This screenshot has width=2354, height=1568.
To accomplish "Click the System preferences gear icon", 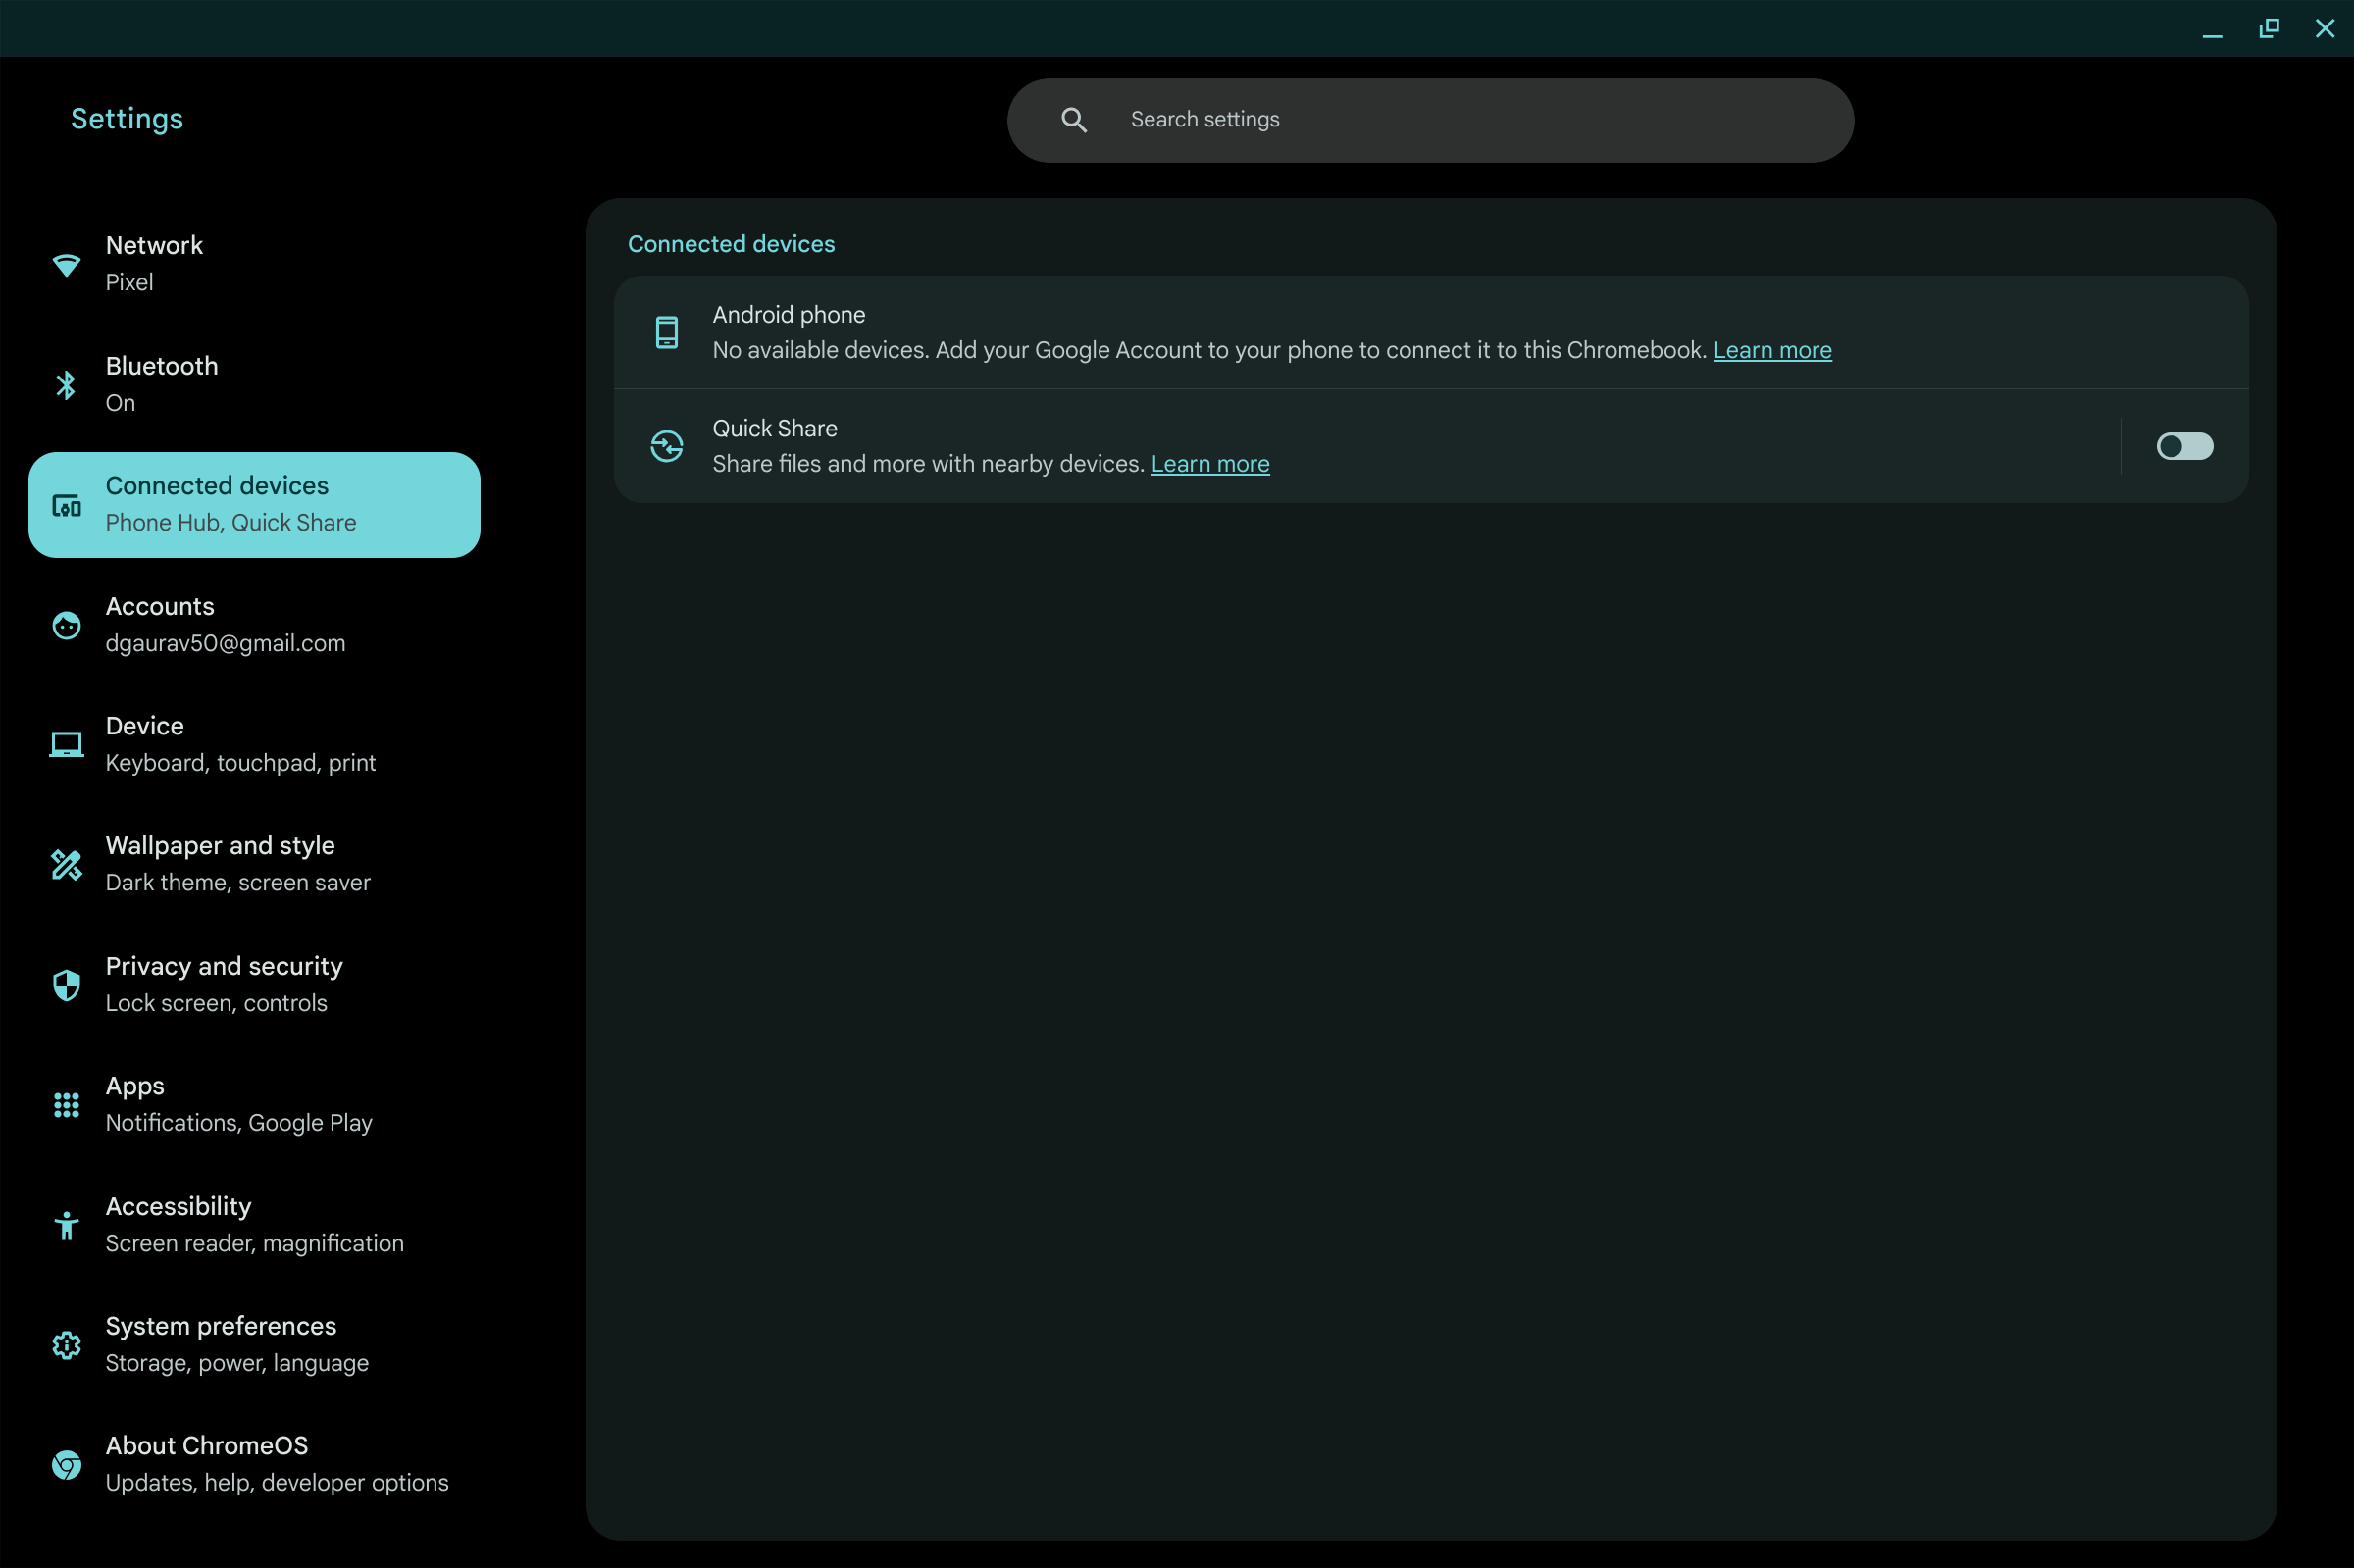I will [66, 1345].
